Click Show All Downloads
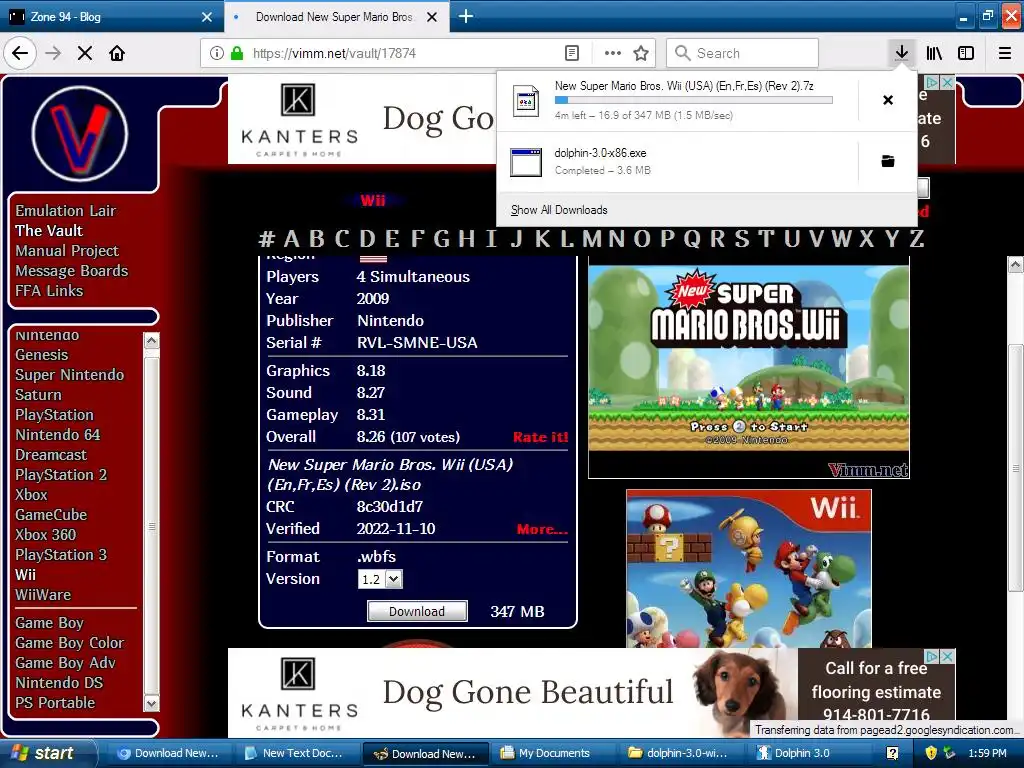 click(x=559, y=210)
